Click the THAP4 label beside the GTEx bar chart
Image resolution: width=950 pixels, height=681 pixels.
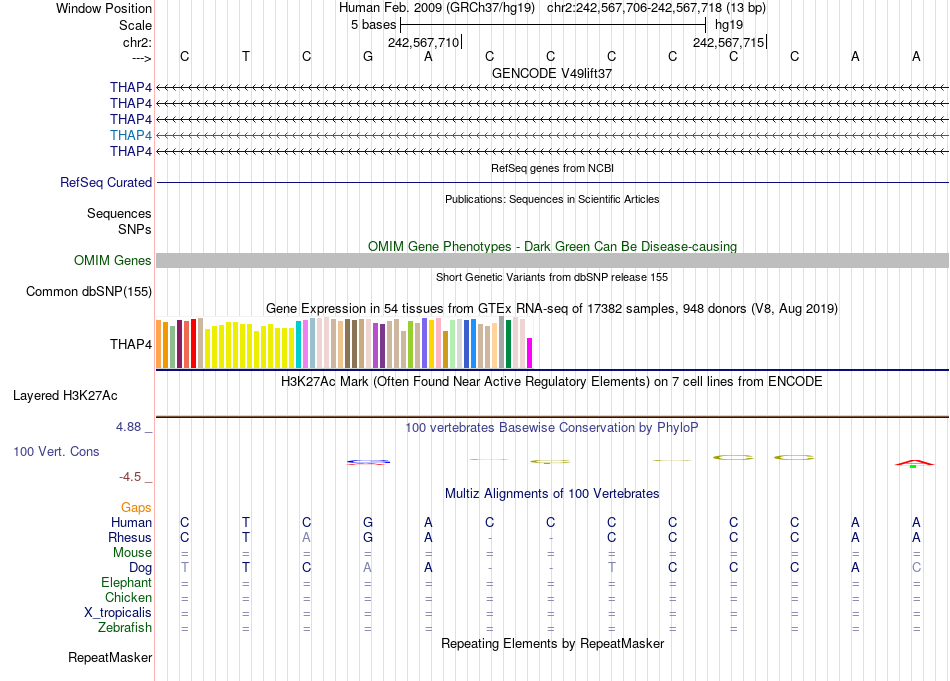131,344
